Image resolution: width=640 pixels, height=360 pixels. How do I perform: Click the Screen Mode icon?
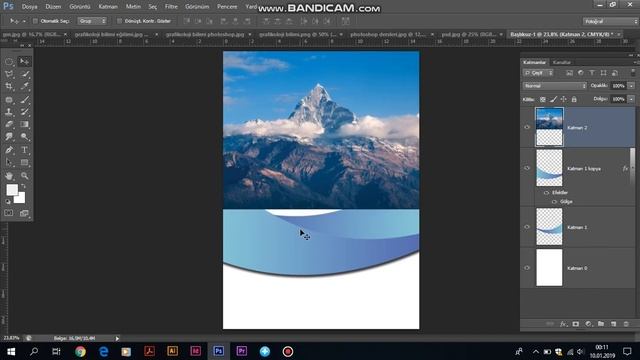24,213
